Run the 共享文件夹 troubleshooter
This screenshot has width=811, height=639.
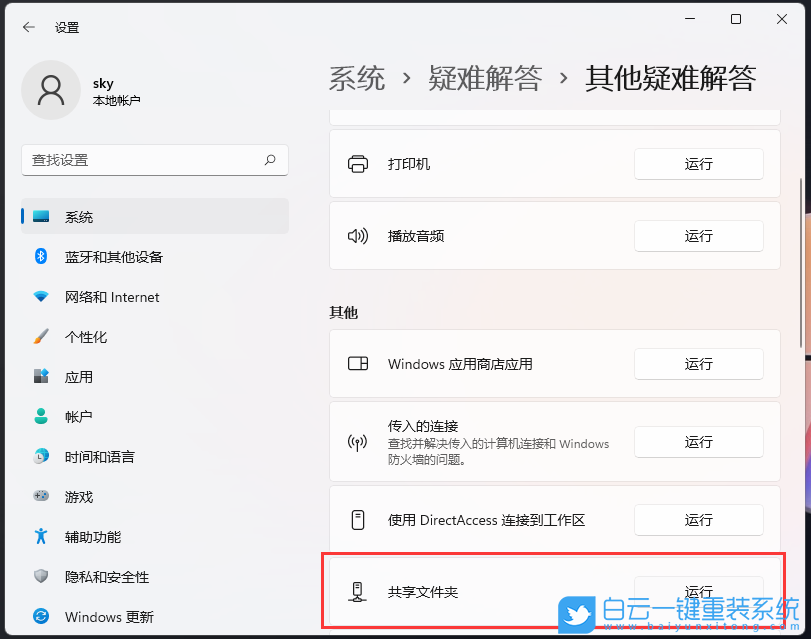click(698, 591)
